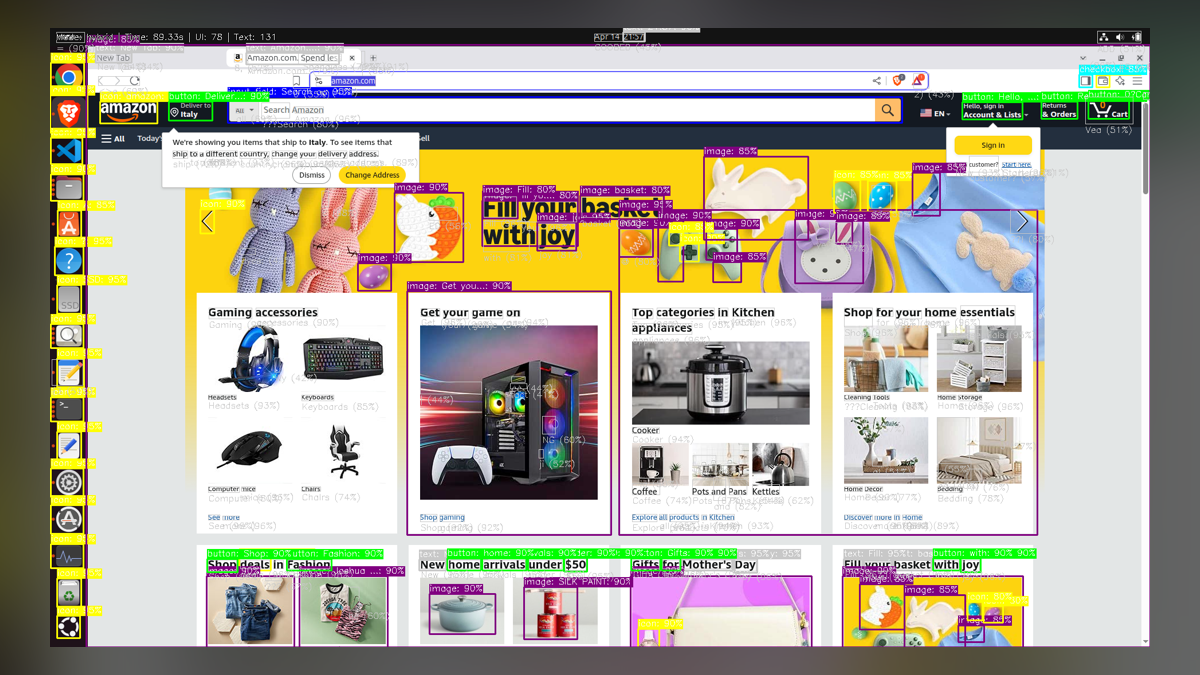
Task: Open the SSD drive dock icon
Action: pos(68,298)
